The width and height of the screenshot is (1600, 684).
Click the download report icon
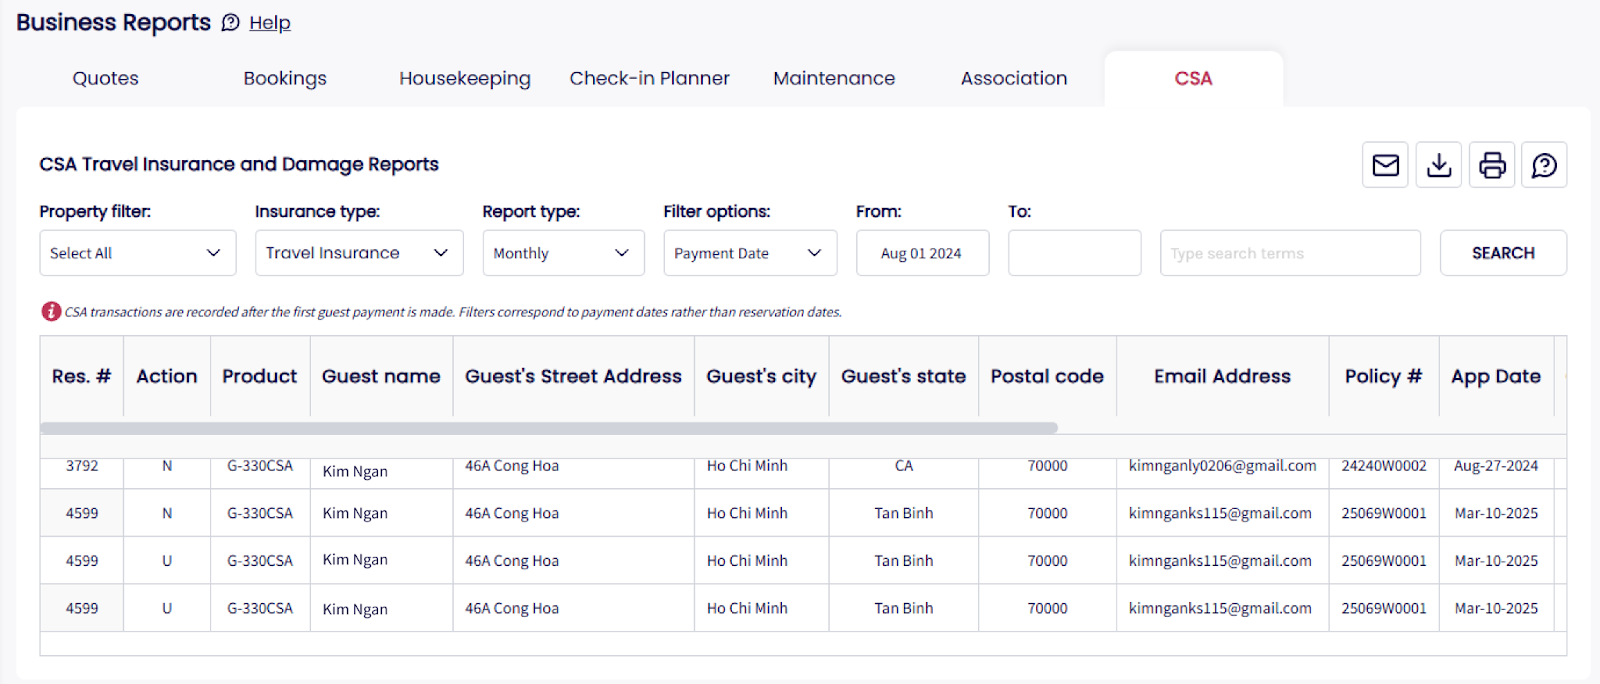coord(1439,165)
